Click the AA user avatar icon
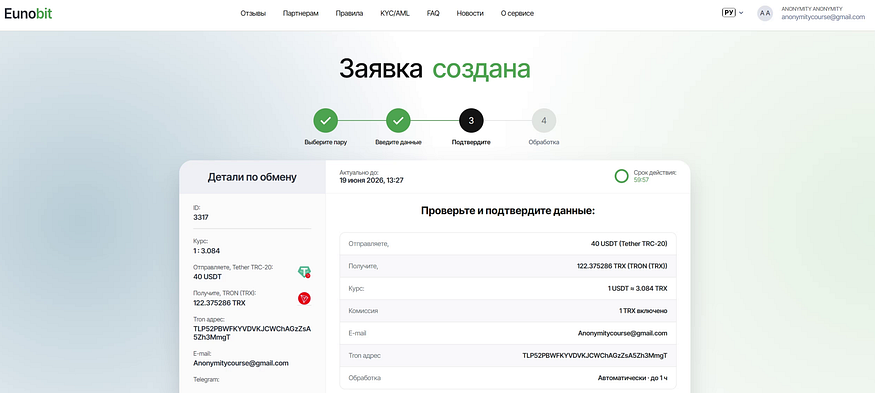875x393 pixels. pos(765,13)
